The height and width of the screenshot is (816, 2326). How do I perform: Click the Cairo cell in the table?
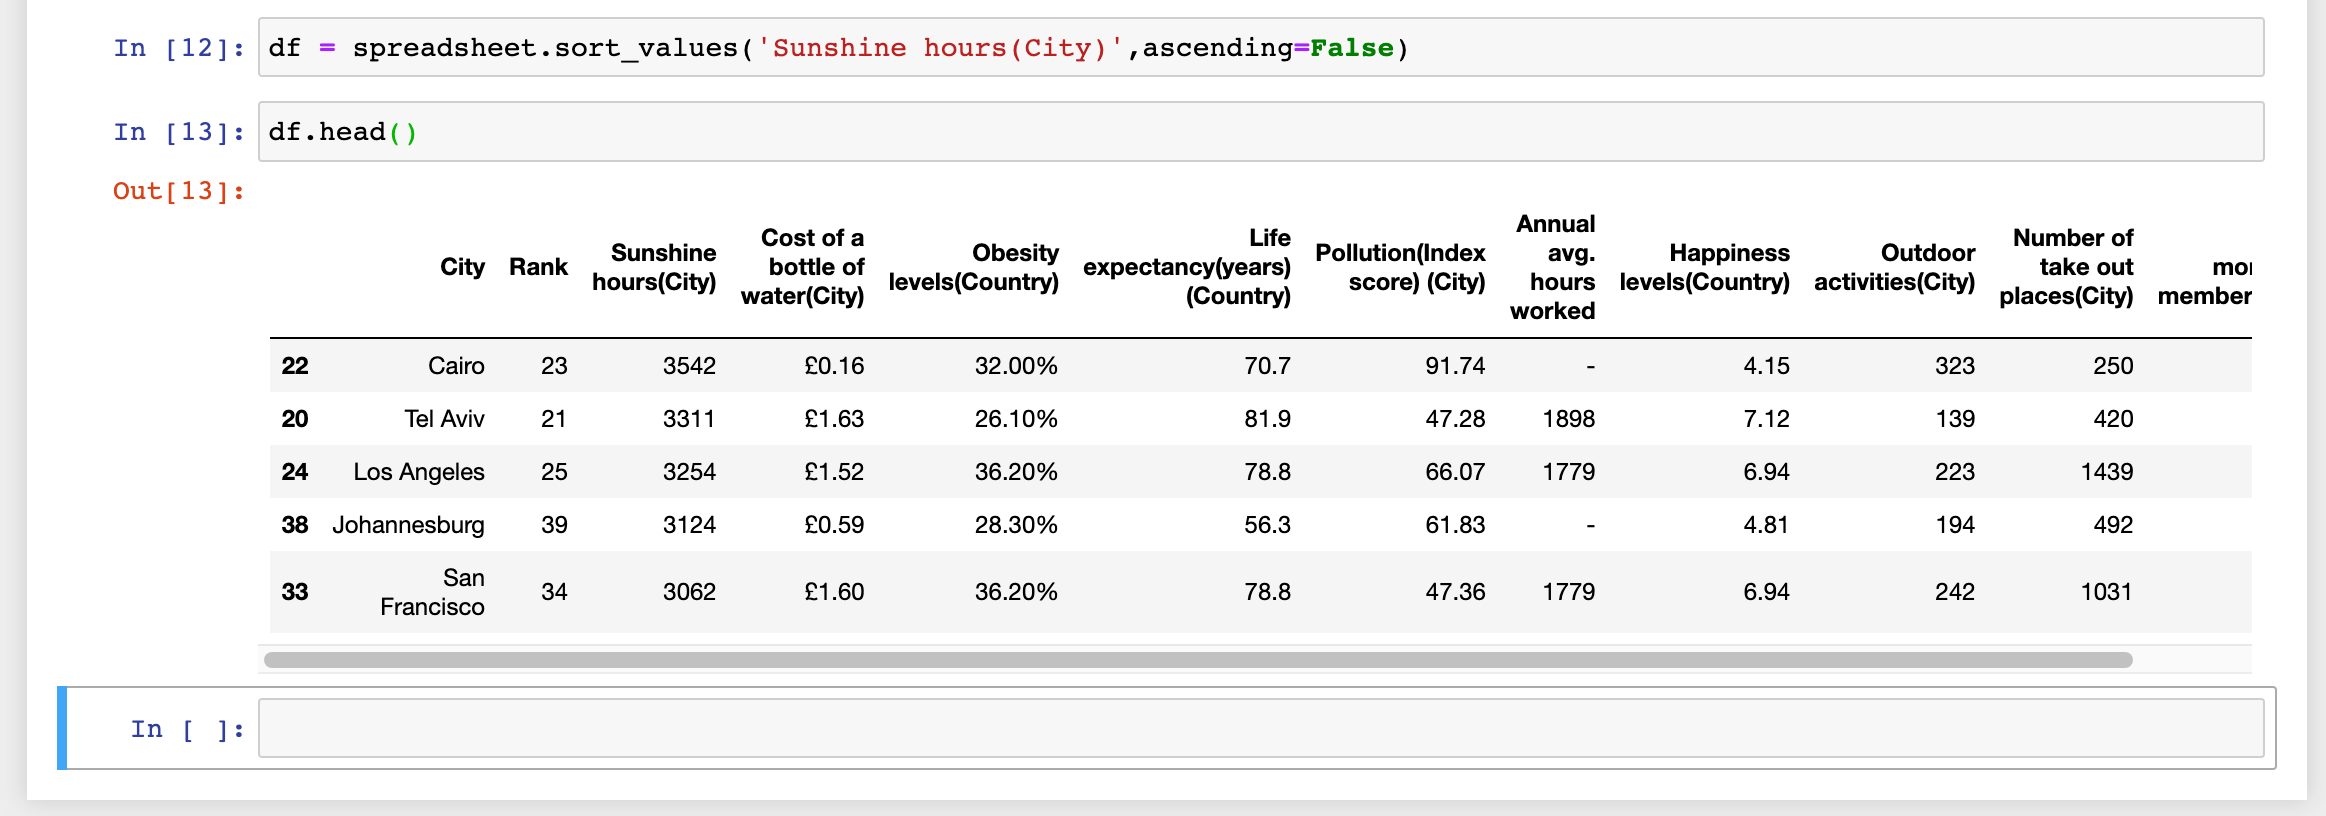point(456,366)
